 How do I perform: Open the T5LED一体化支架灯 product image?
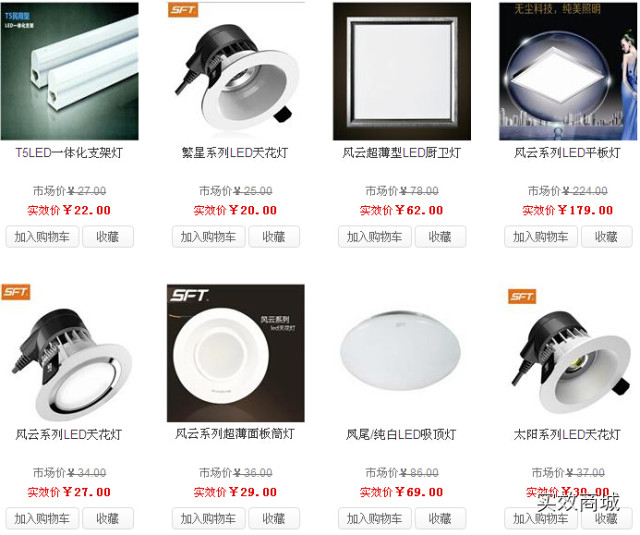tap(69, 71)
